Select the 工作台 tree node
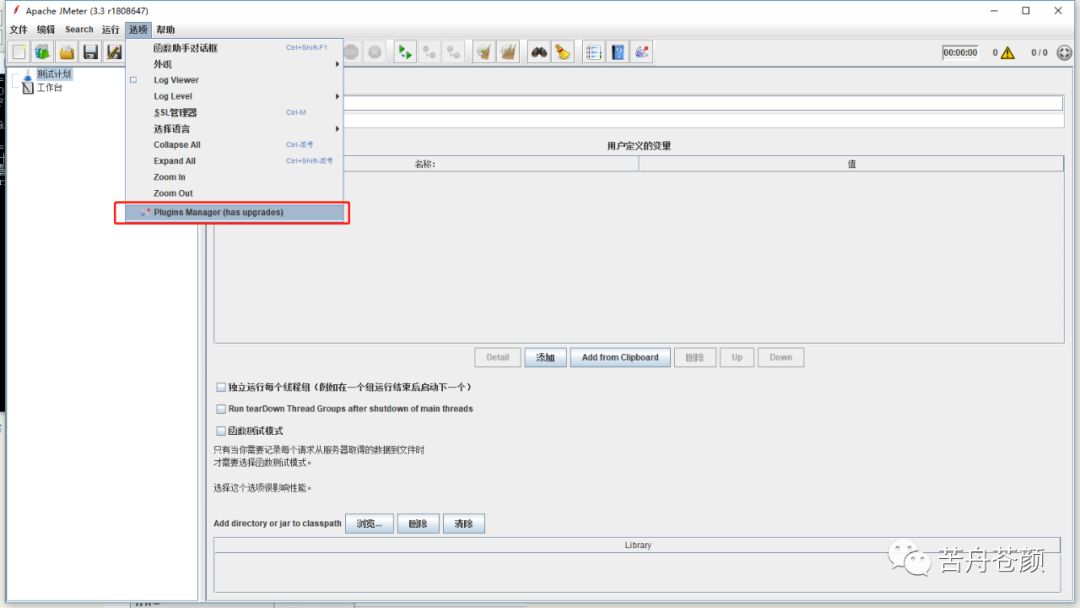Image resolution: width=1080 pixels, height=608 pixels. 49,87
